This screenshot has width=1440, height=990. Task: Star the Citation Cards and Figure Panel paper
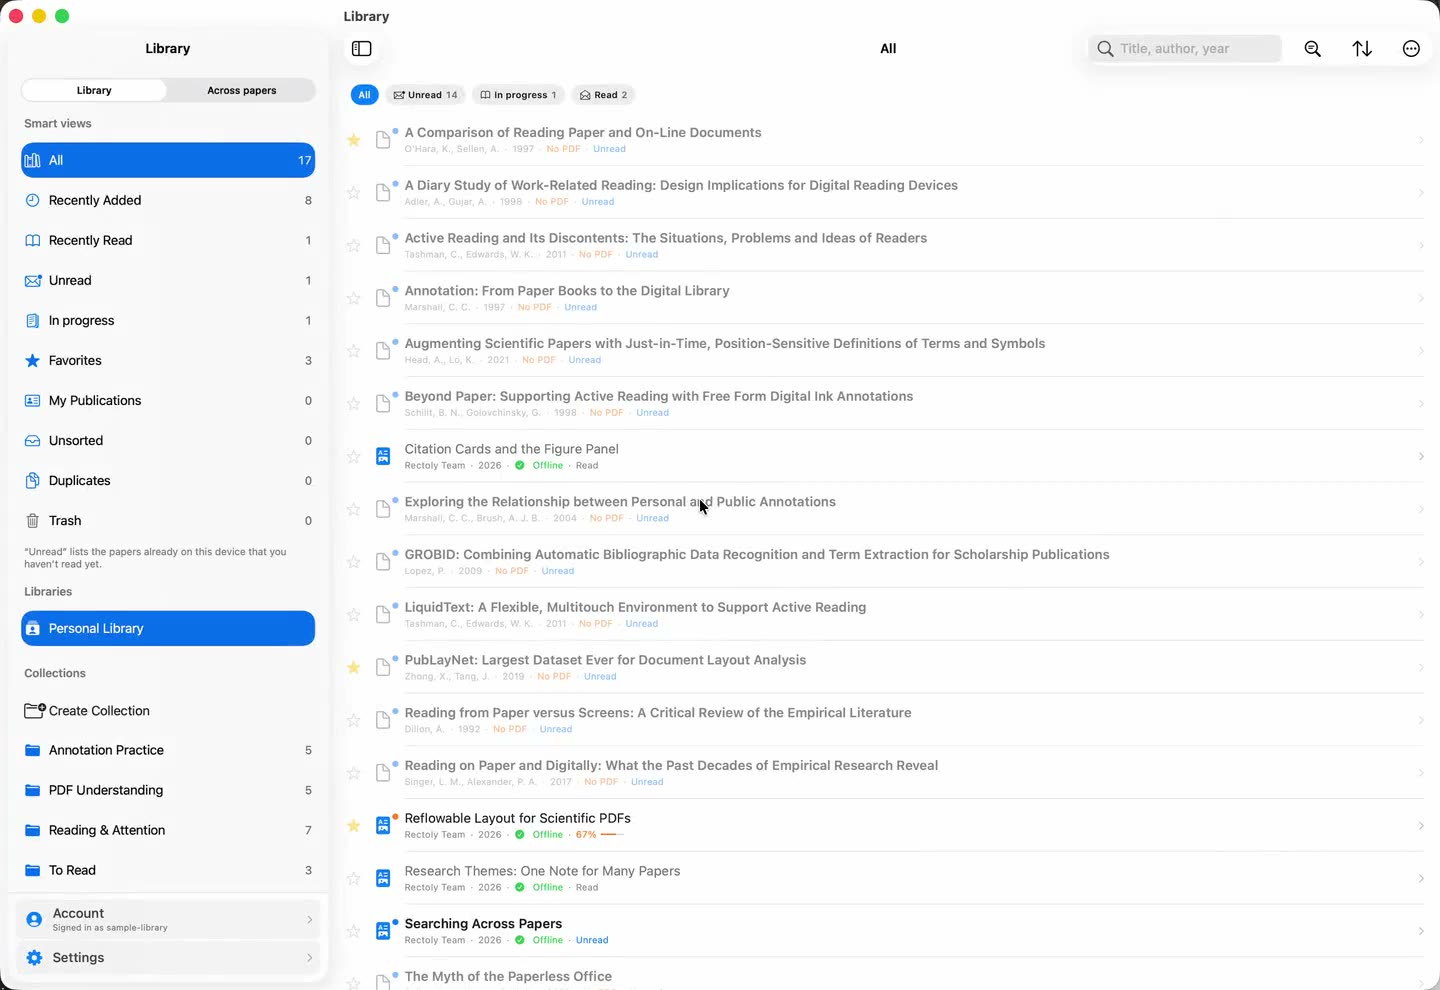coord(353,457)
